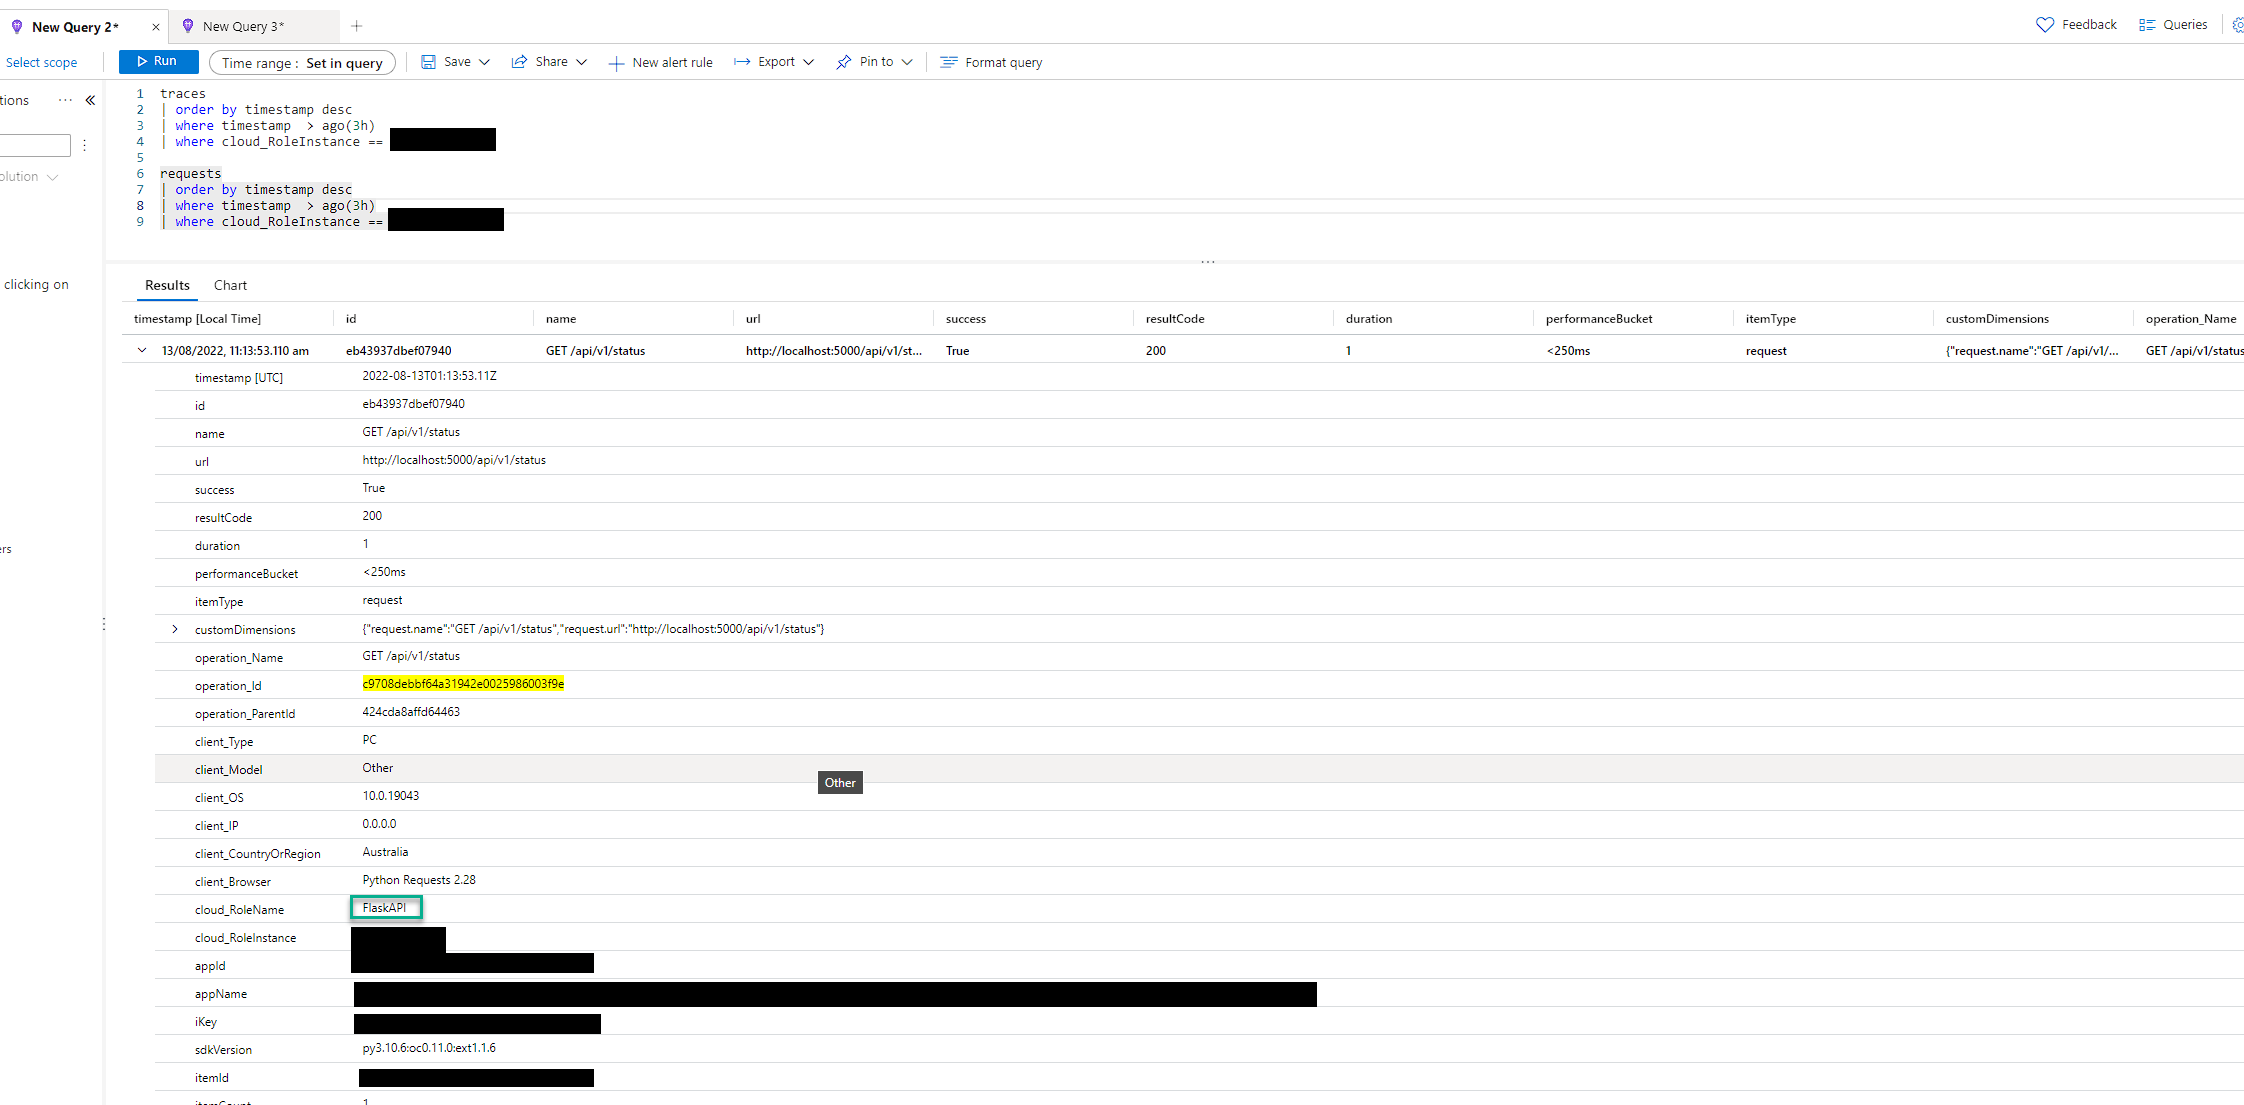Expand the Export dropdown chevron
The image size is (2244, 1105).
coord(808,62)
